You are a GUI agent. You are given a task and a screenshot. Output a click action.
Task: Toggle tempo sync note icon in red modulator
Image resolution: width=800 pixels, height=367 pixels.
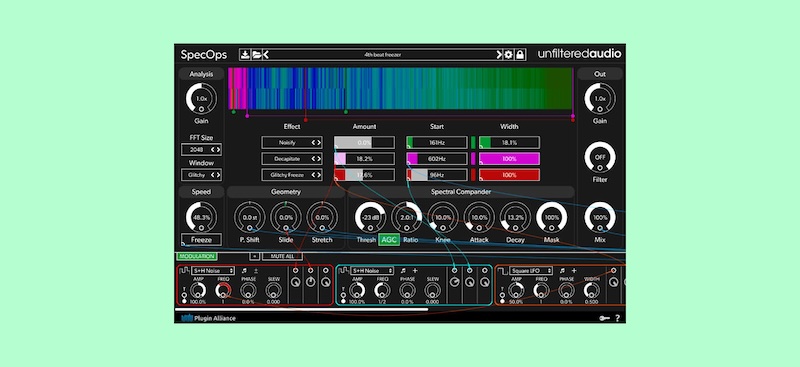pyautogui.click(x=244, y=271)
